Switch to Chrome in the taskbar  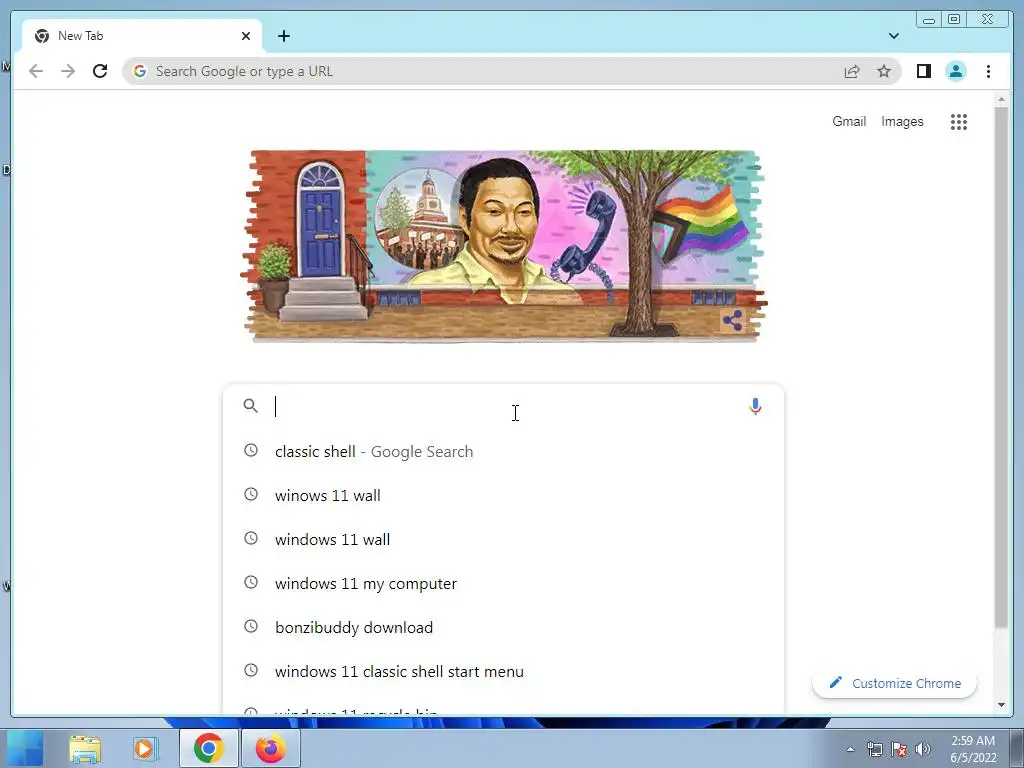[x=208, y=748]
